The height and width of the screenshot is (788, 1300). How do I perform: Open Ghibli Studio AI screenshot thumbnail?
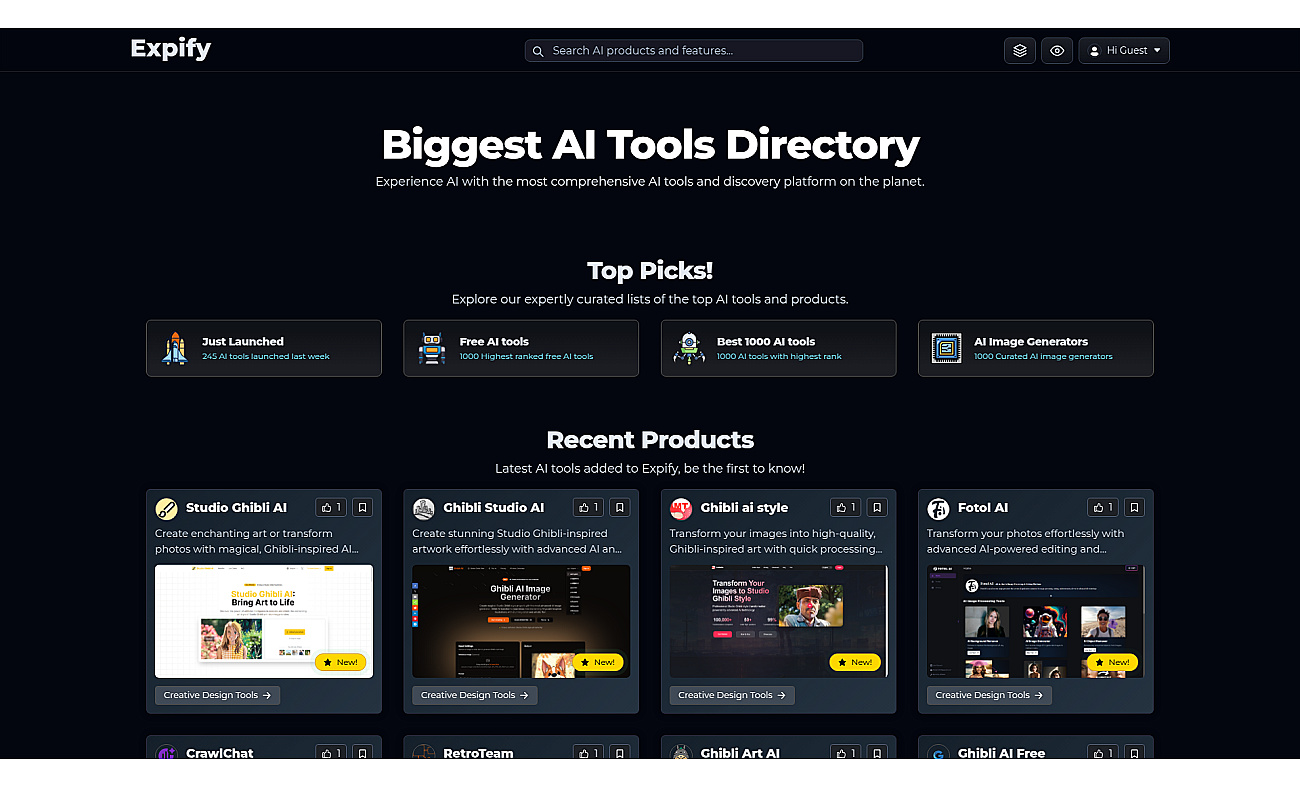tap(521, 621)
